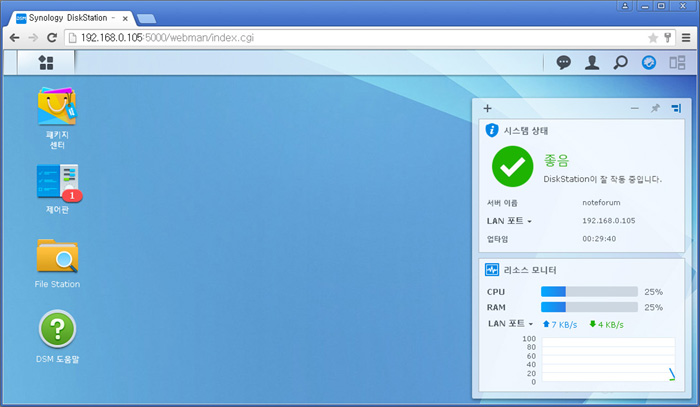Open Chrome menu hamburger button
Screen dimensions: 700x407
(686, 38)
